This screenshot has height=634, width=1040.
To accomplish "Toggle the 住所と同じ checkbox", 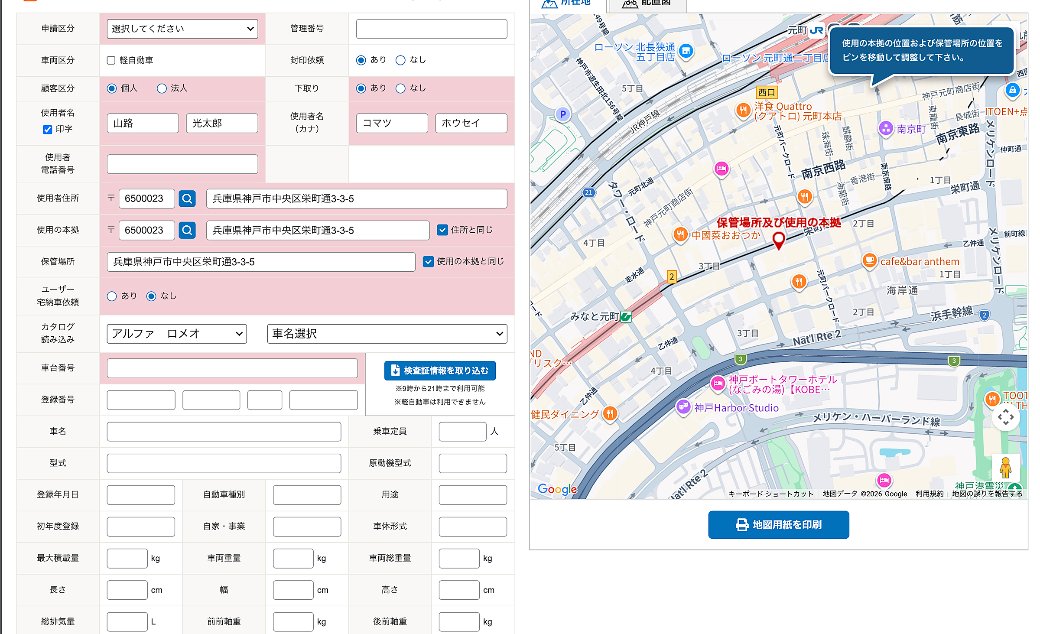I will pos(442,230).
